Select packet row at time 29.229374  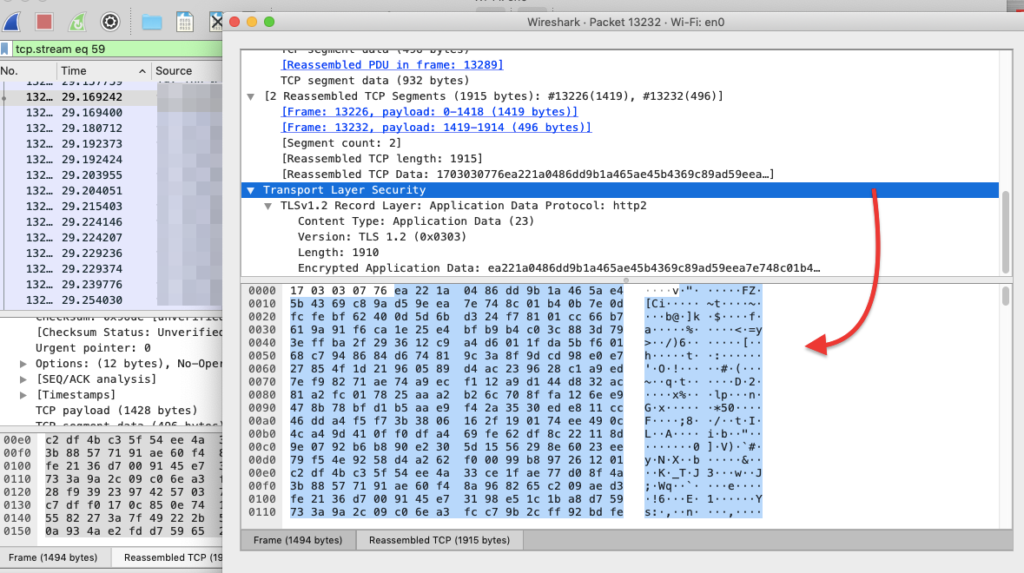click(x=111, y=269)
